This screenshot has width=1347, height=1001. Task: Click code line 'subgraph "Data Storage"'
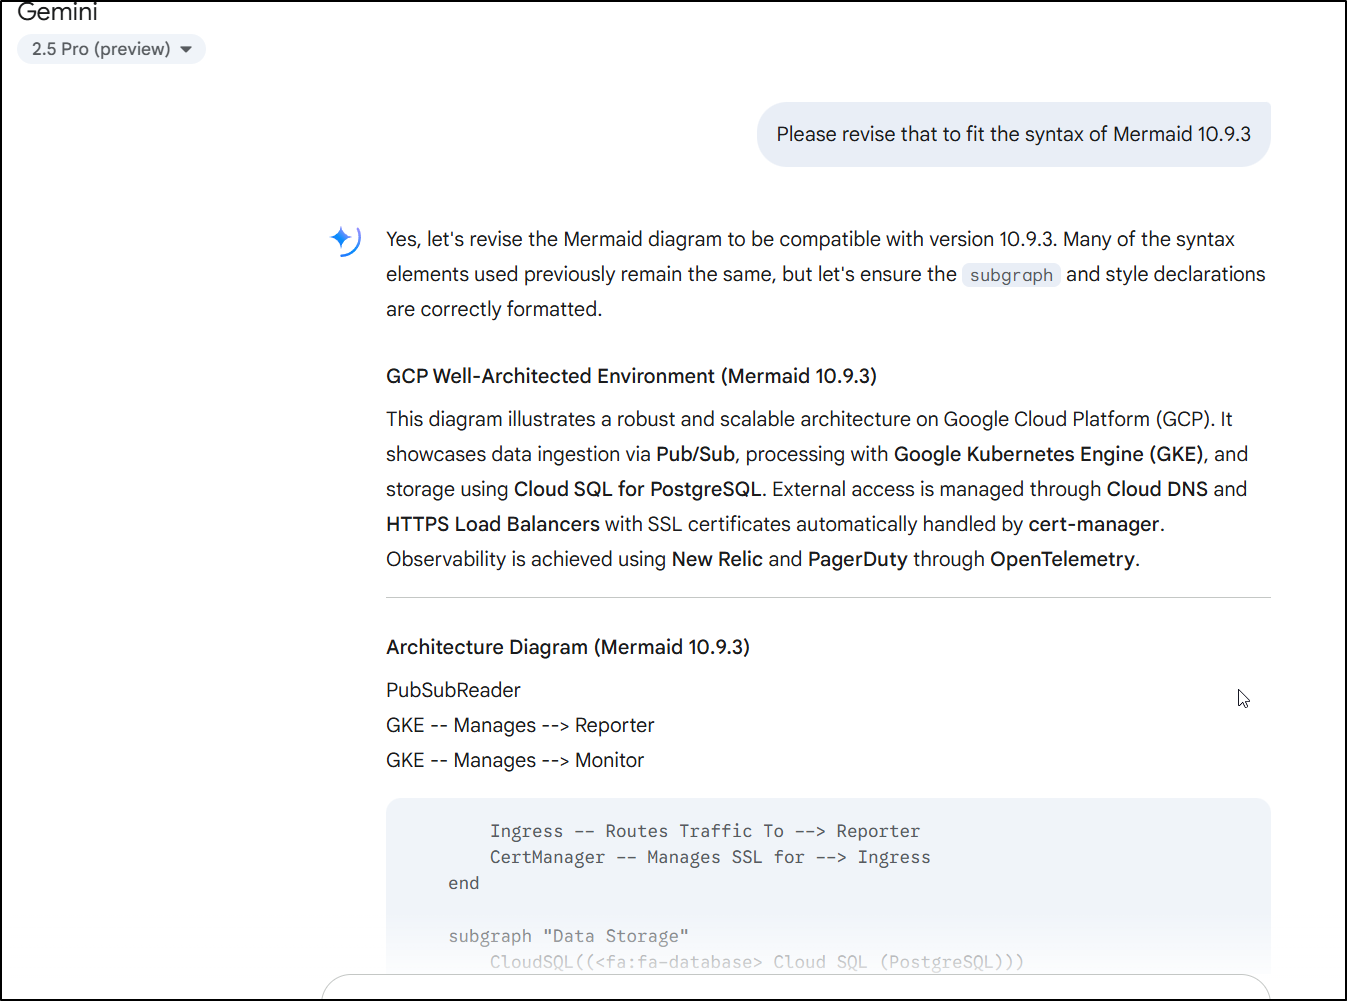point(568,936)
